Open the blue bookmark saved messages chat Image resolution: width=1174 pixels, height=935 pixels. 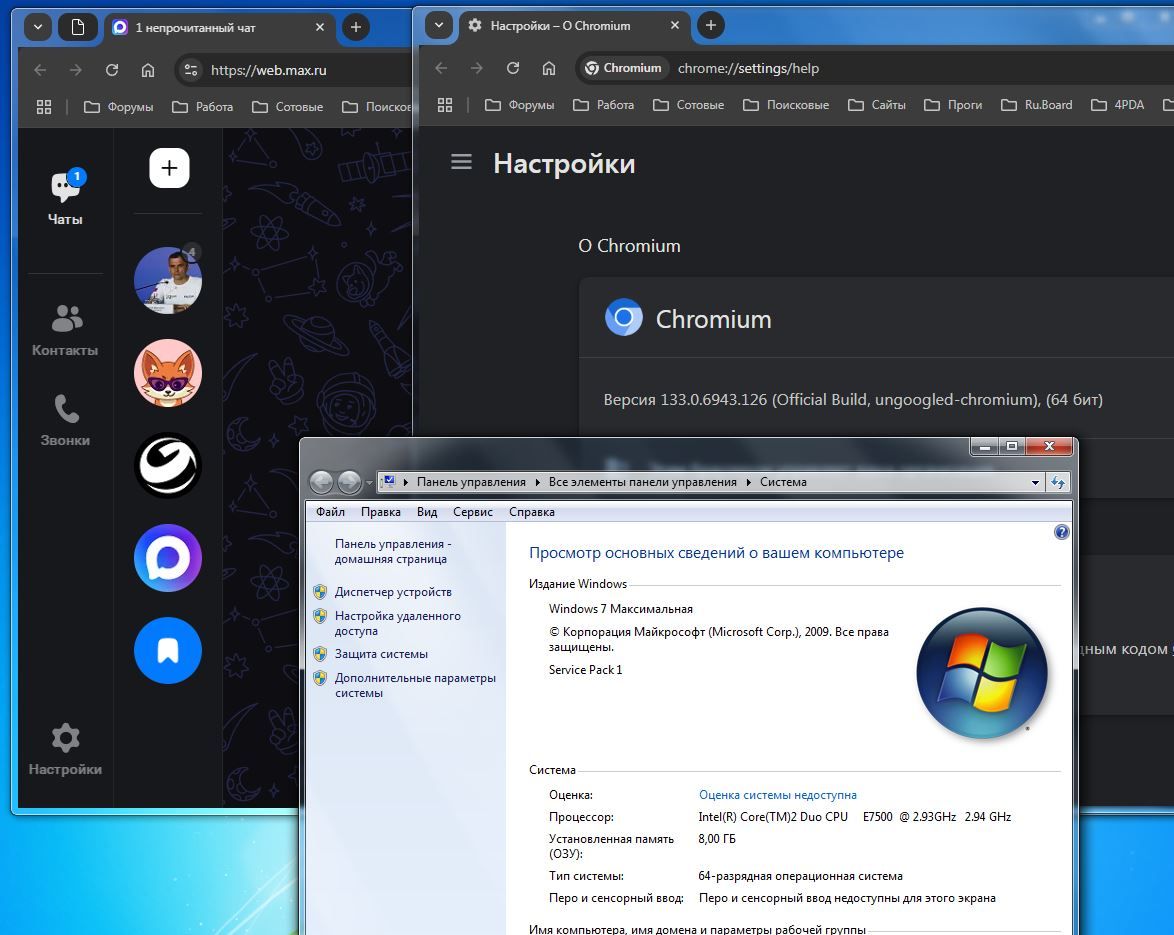pyautogui.click(x=168, y=651)
